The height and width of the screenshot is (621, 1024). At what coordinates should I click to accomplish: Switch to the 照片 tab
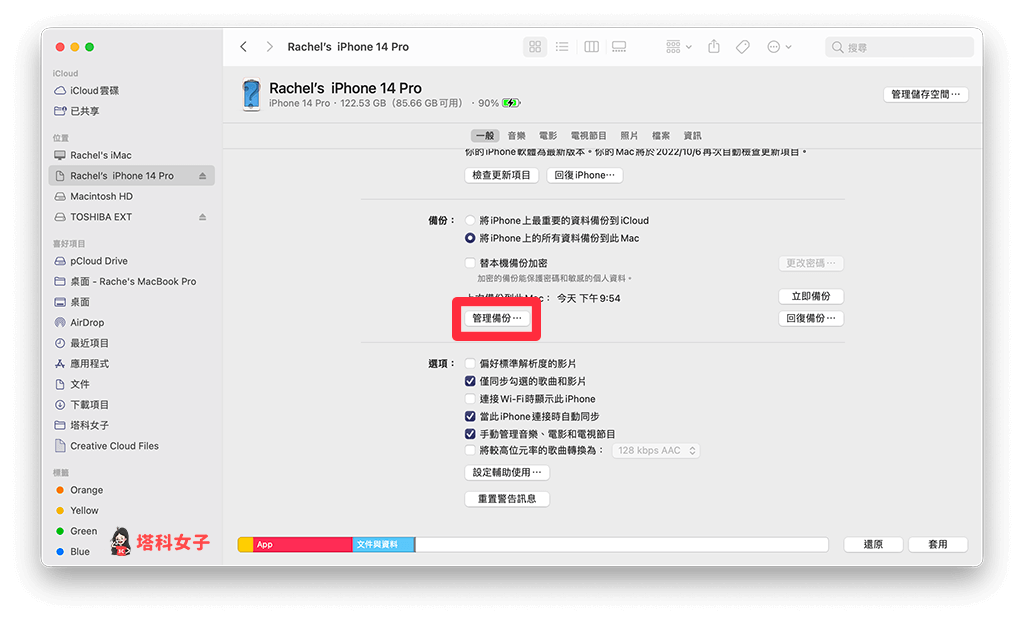tap(629, 136)
